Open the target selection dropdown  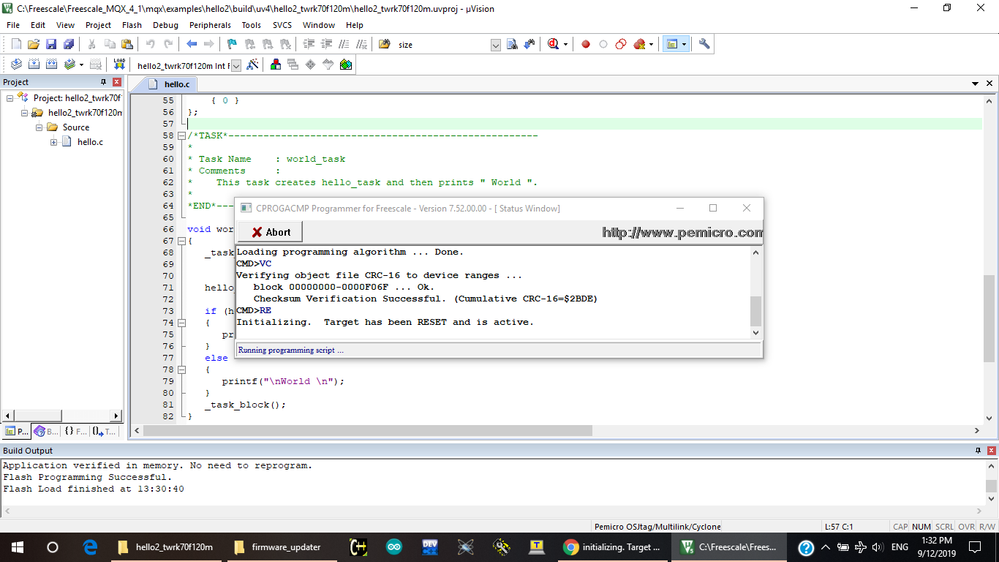pyautogui.click(x=236, y=66)
